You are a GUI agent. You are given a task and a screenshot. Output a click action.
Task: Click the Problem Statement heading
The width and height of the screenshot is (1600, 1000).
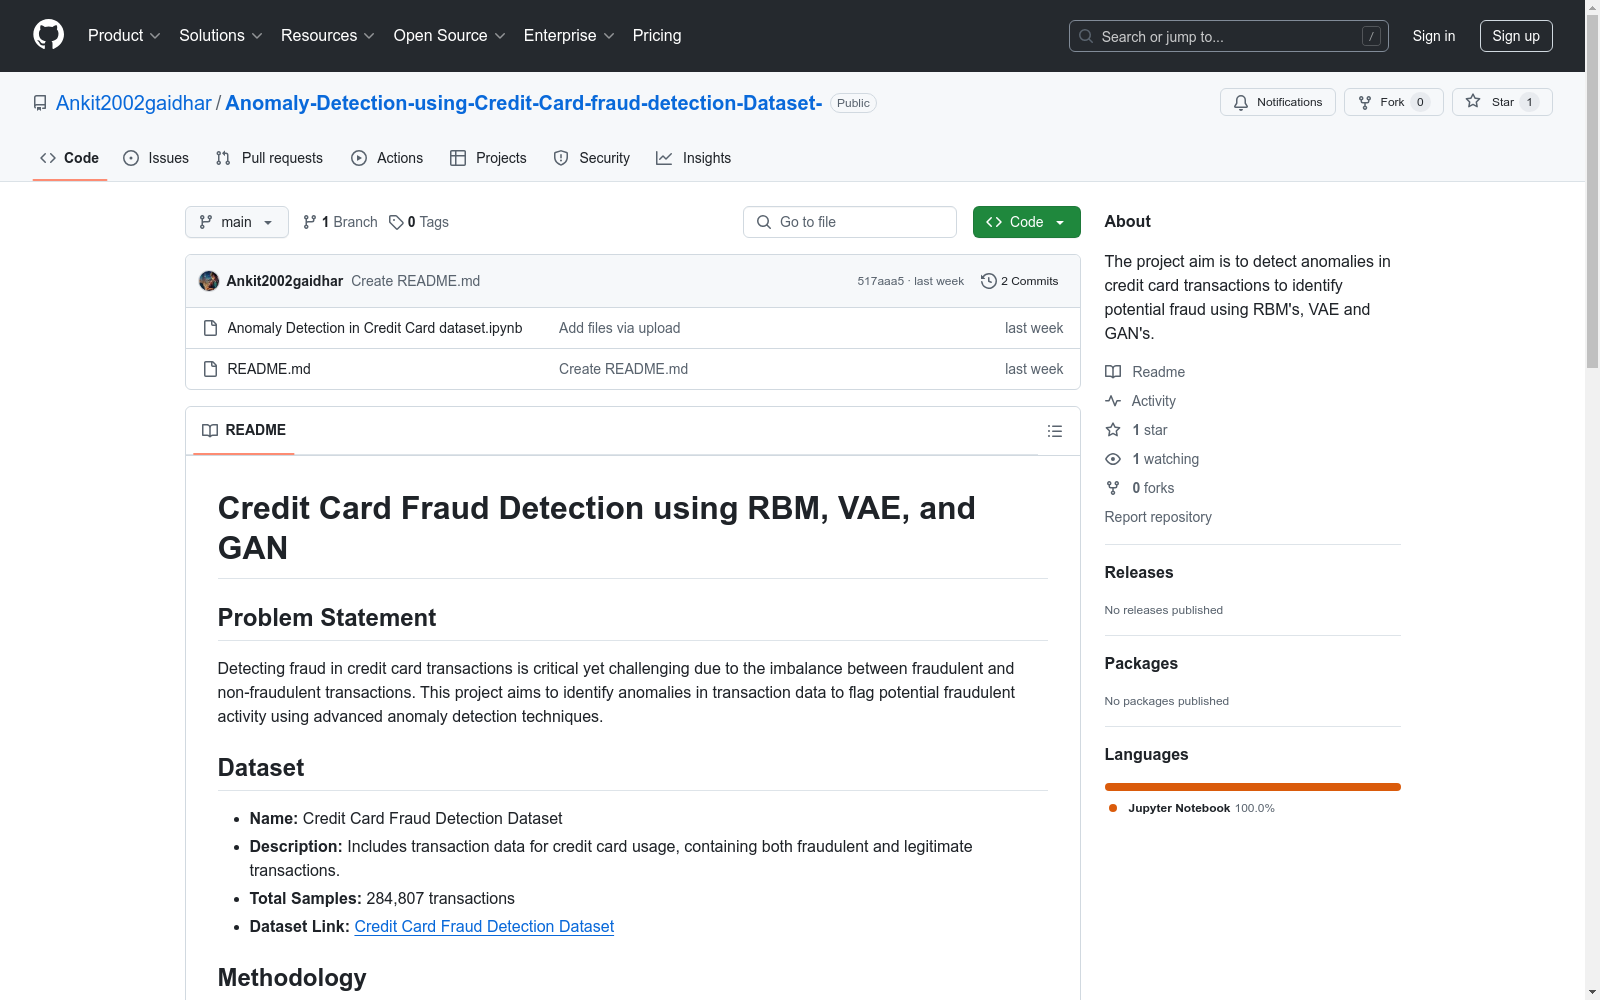327,618
